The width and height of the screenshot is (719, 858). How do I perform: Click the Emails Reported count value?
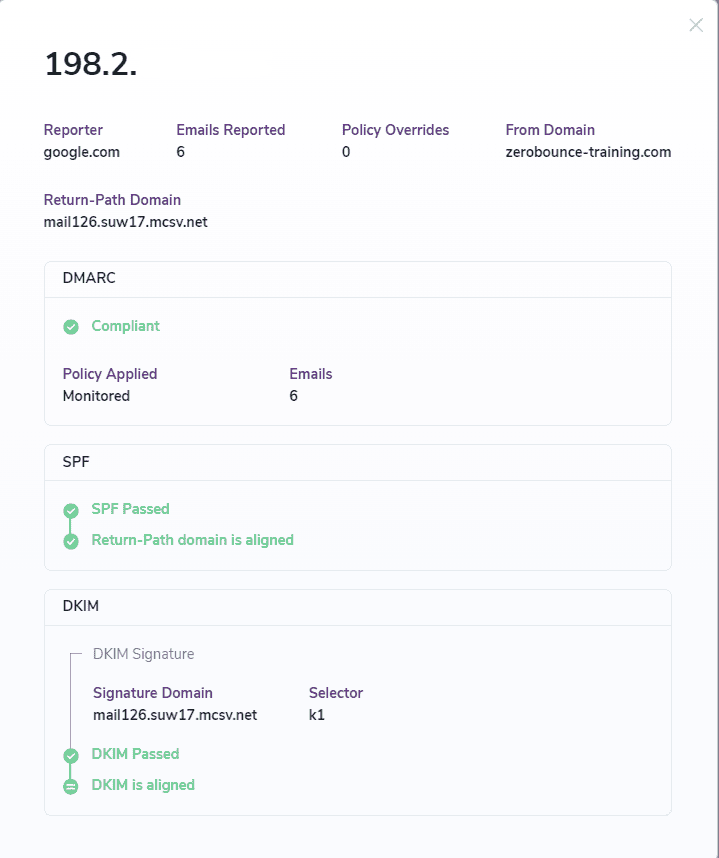point(180,152)
